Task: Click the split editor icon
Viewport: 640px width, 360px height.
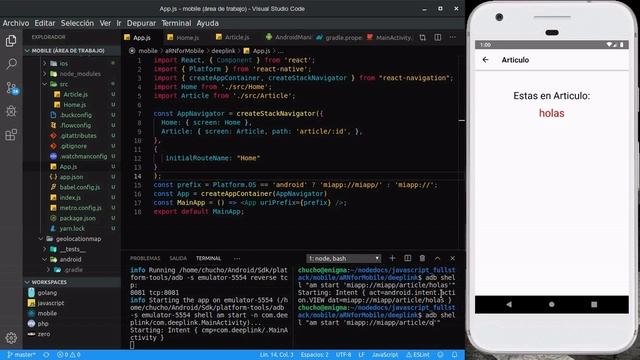Action: tap(438, 38)
